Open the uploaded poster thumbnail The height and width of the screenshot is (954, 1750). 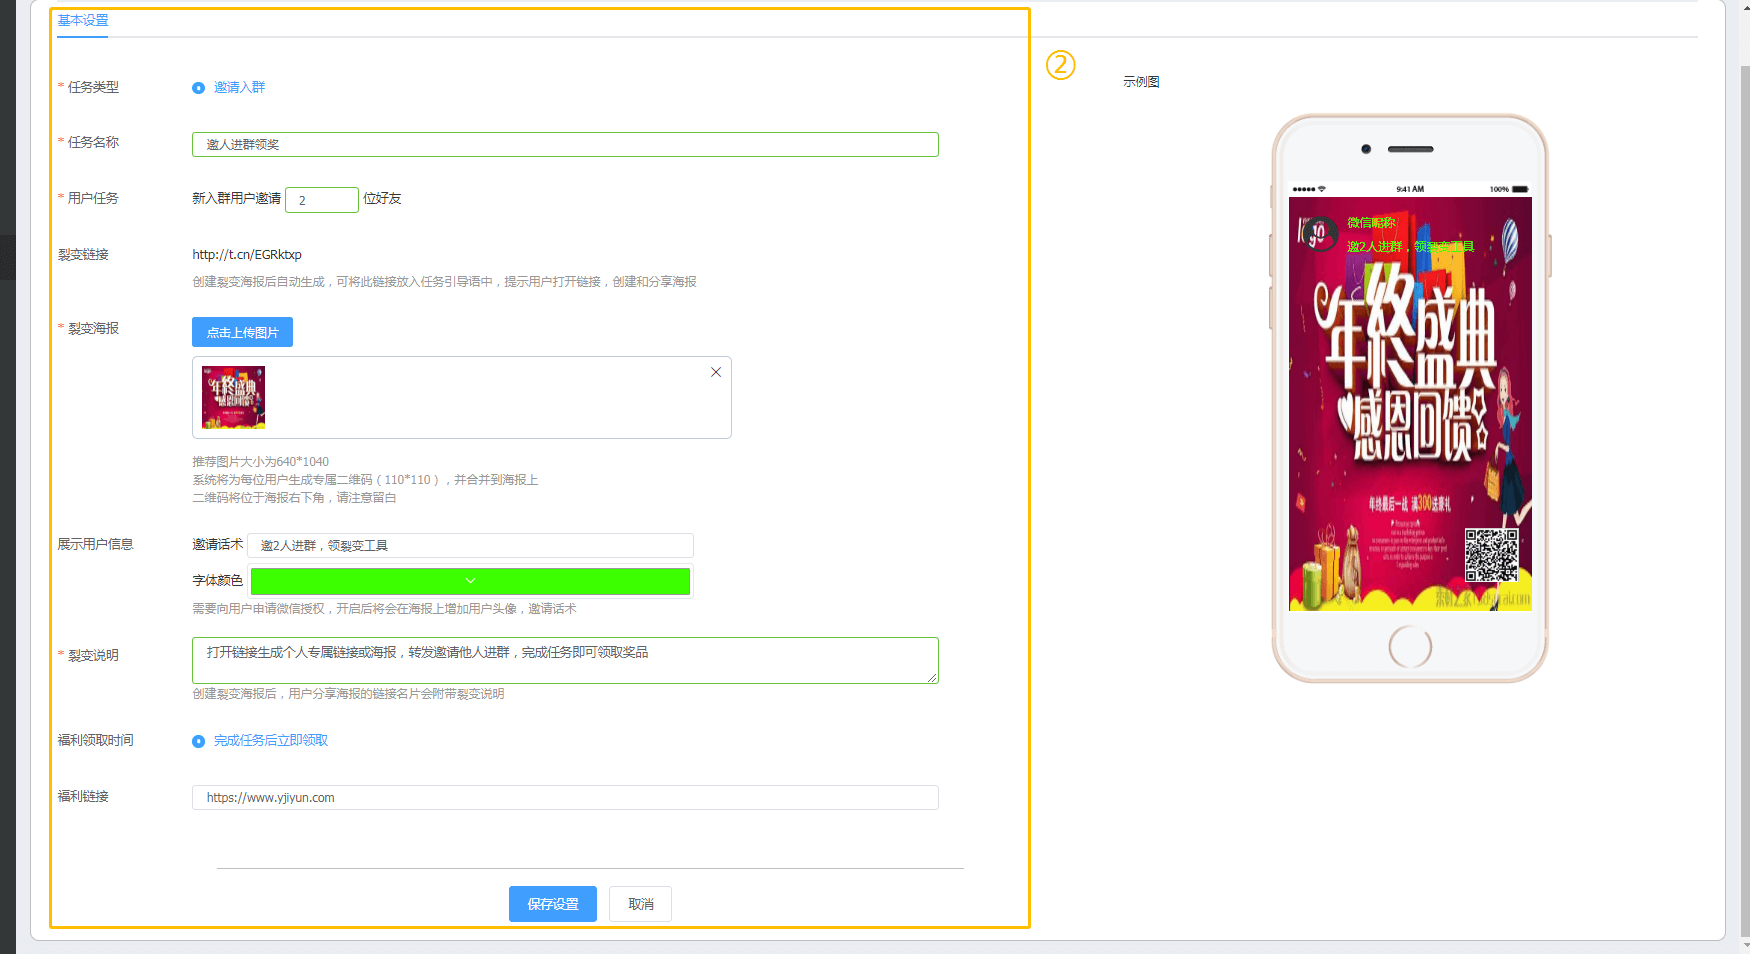[234, 397]
